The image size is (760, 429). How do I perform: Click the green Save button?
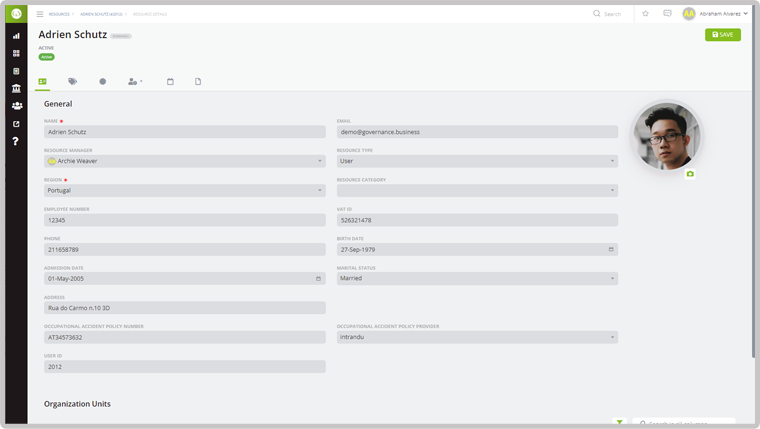click(x=722, y=35)
